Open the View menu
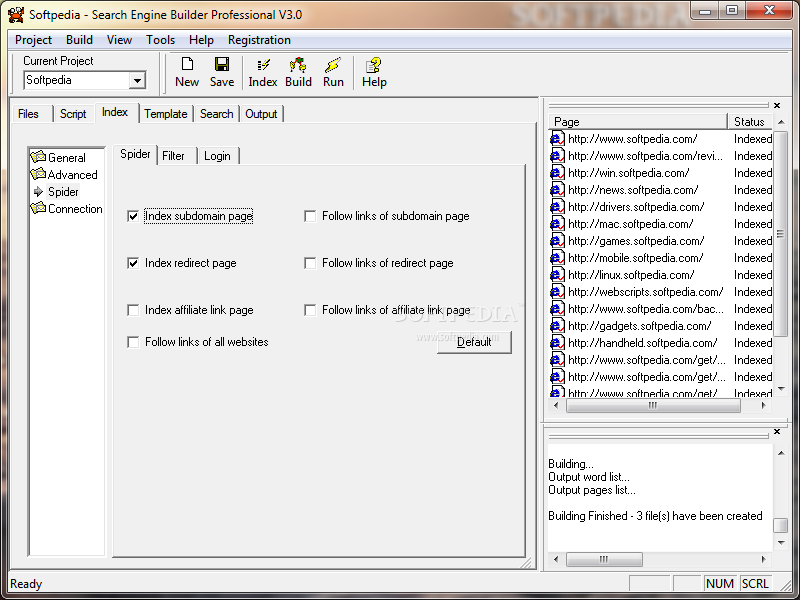 coord(119,40)
